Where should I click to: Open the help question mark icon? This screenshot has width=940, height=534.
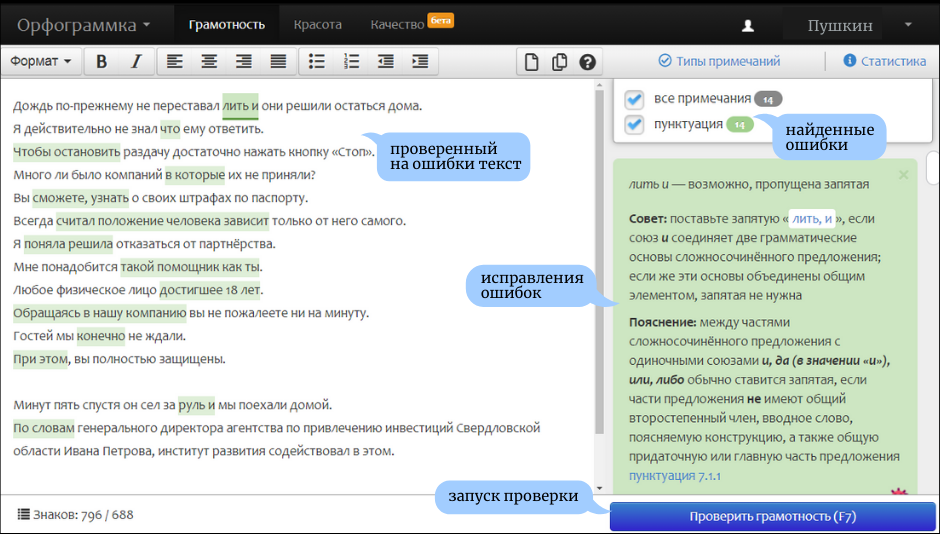pyautogui.click(x=588, y=61)
